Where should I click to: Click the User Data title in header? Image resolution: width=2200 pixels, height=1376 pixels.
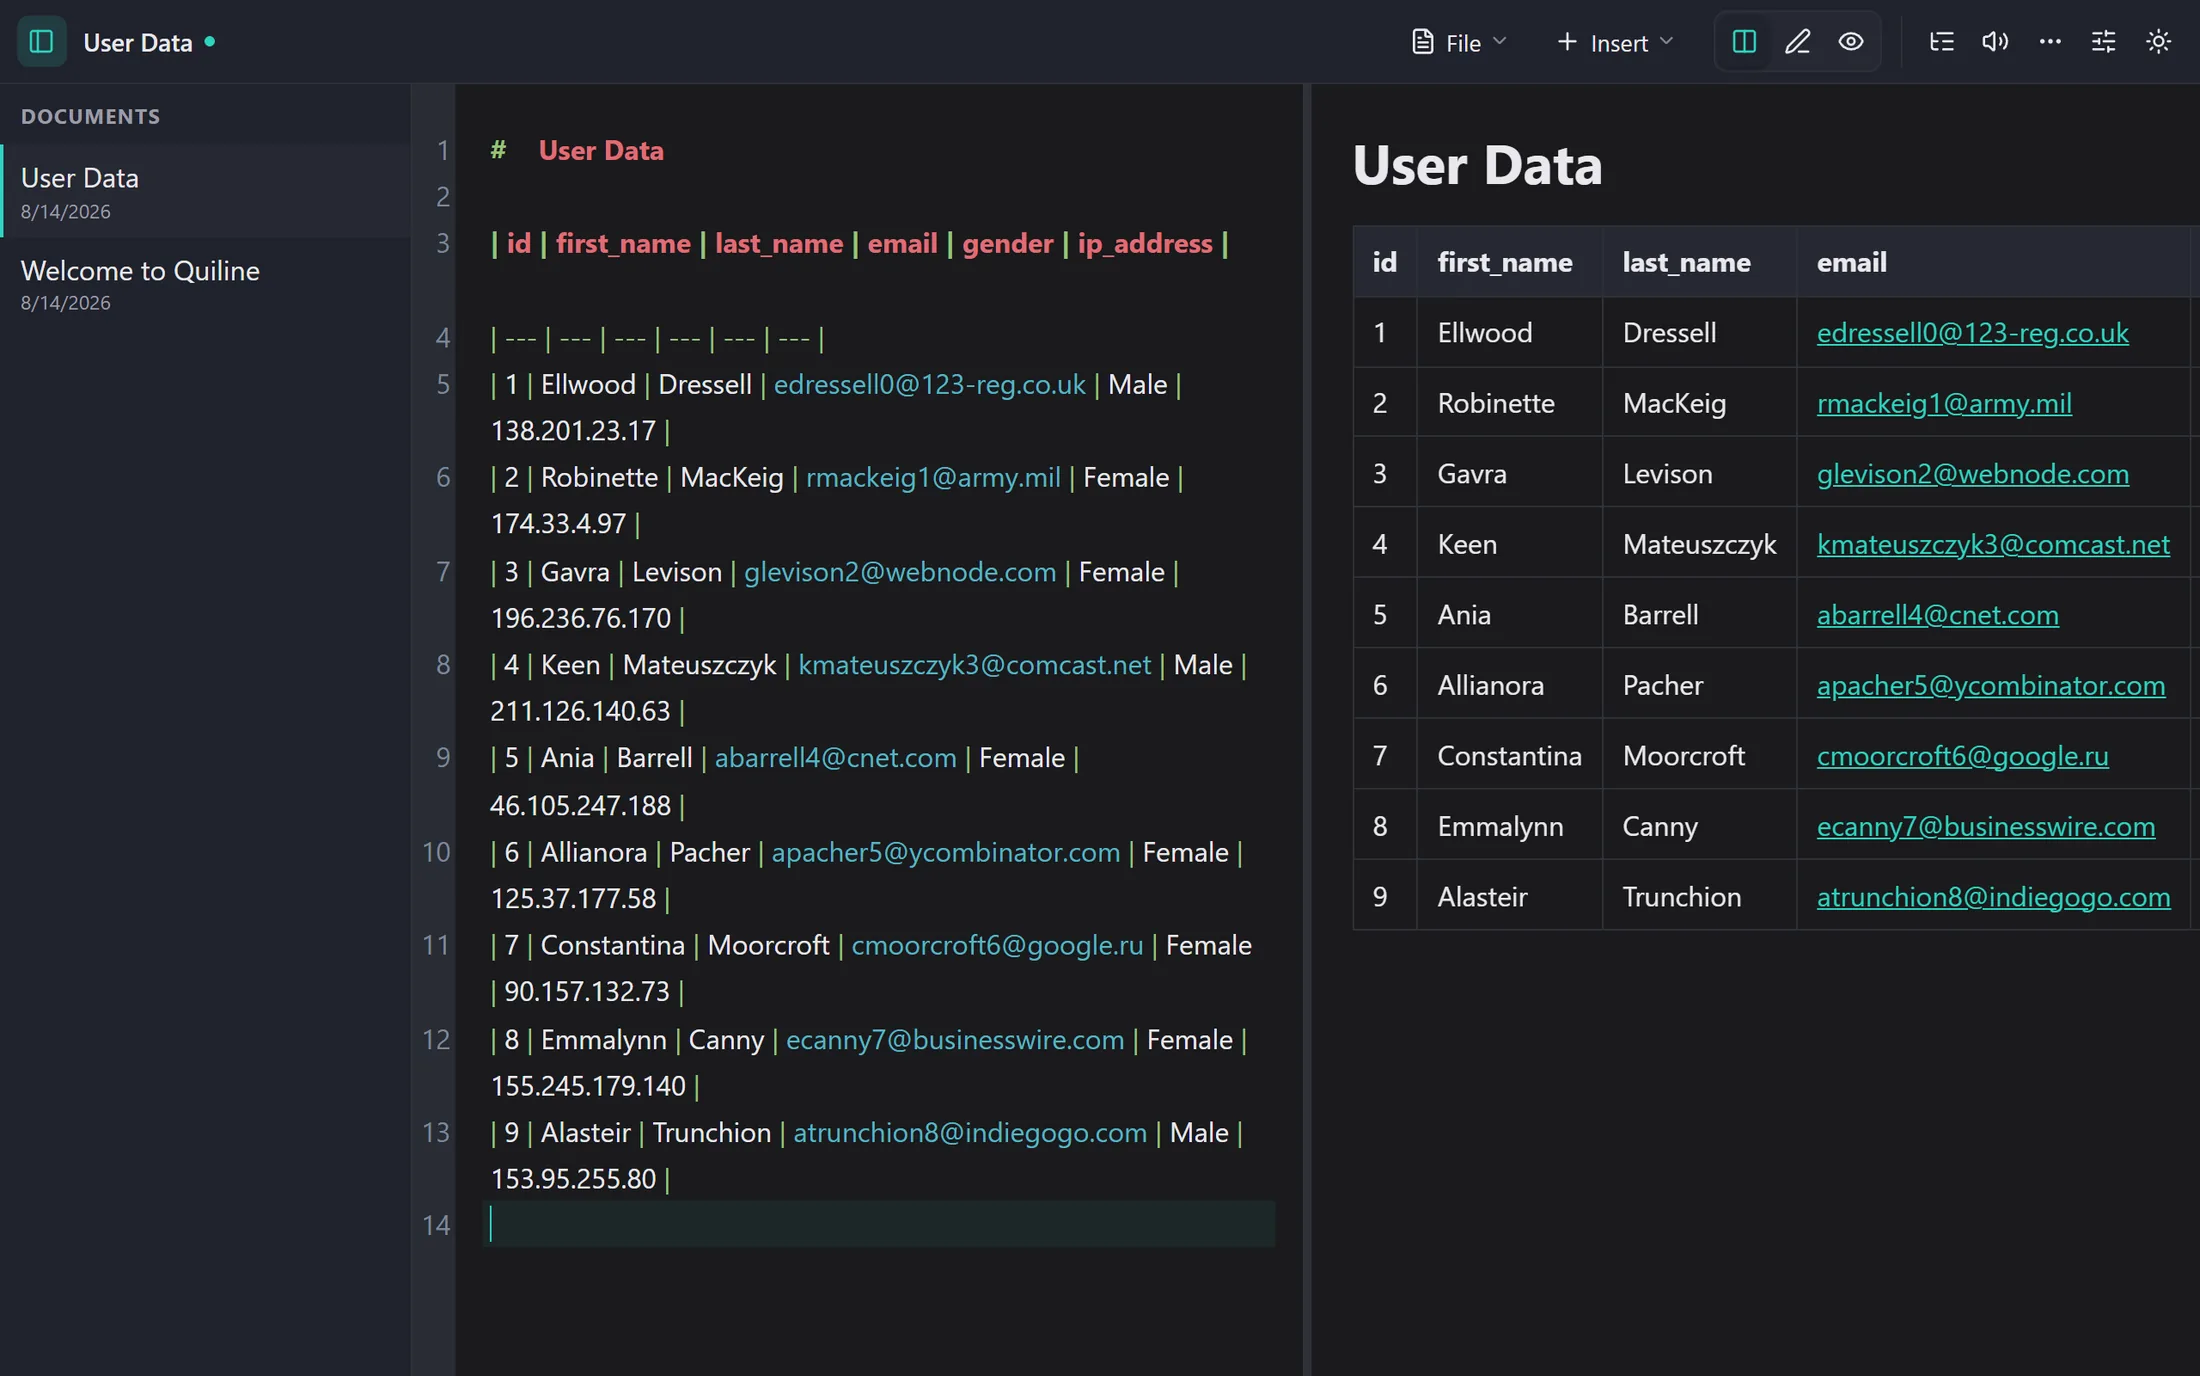coord(138,42)
